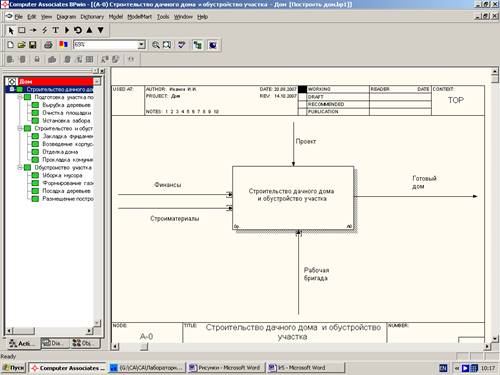Open the zoom percentage dropdown
The image size is (500, 375).
142,45
